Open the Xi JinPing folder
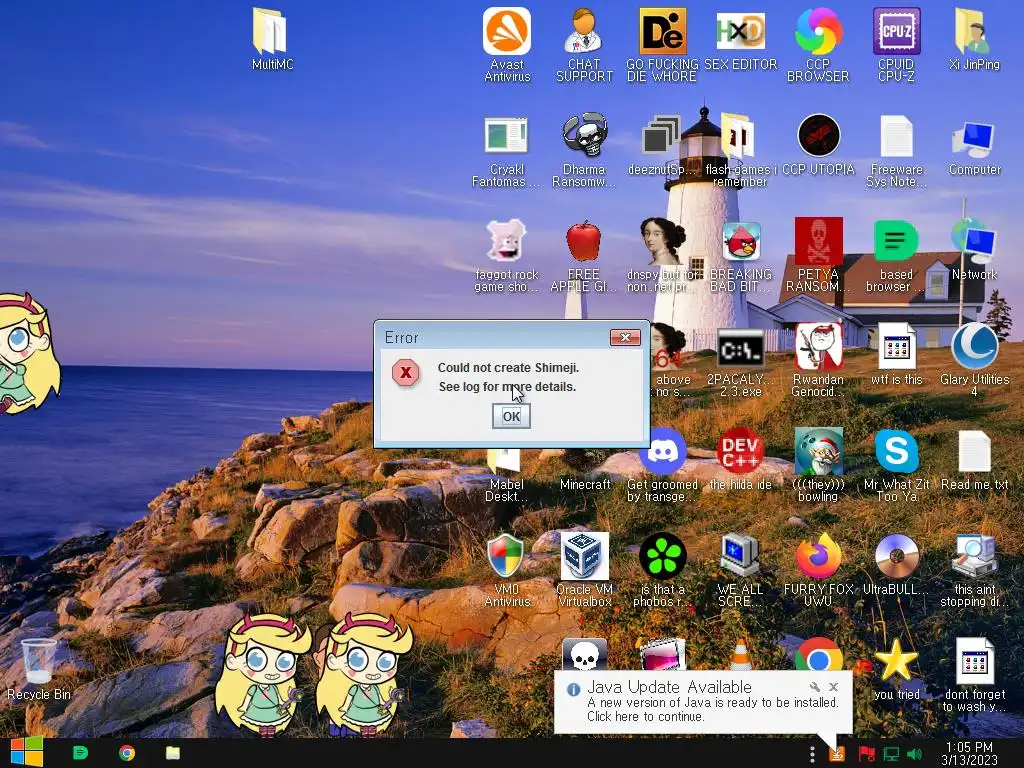The height and width of the screenshot is (768, 1024). tap(974, 39)
